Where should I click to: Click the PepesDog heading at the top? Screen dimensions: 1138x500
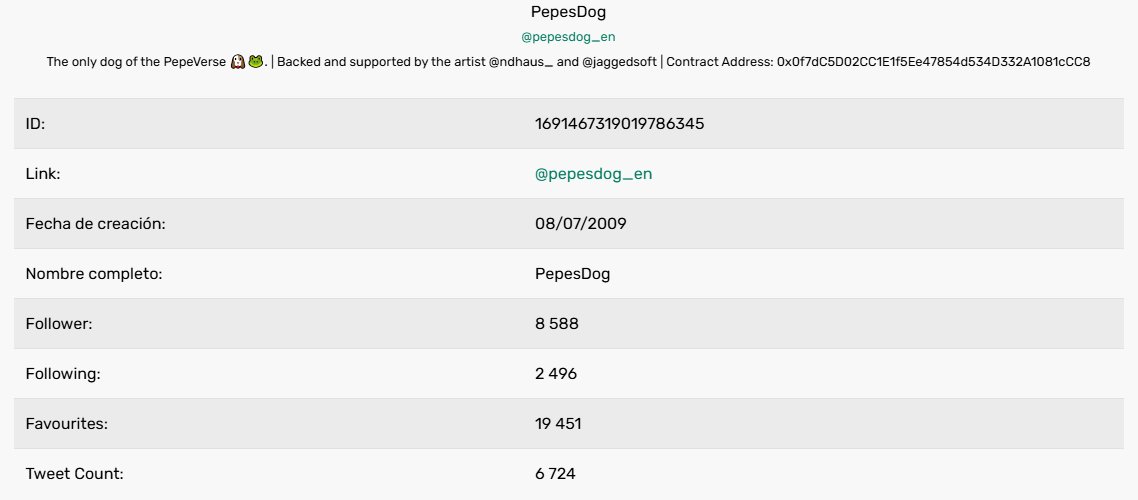(568, 12)
